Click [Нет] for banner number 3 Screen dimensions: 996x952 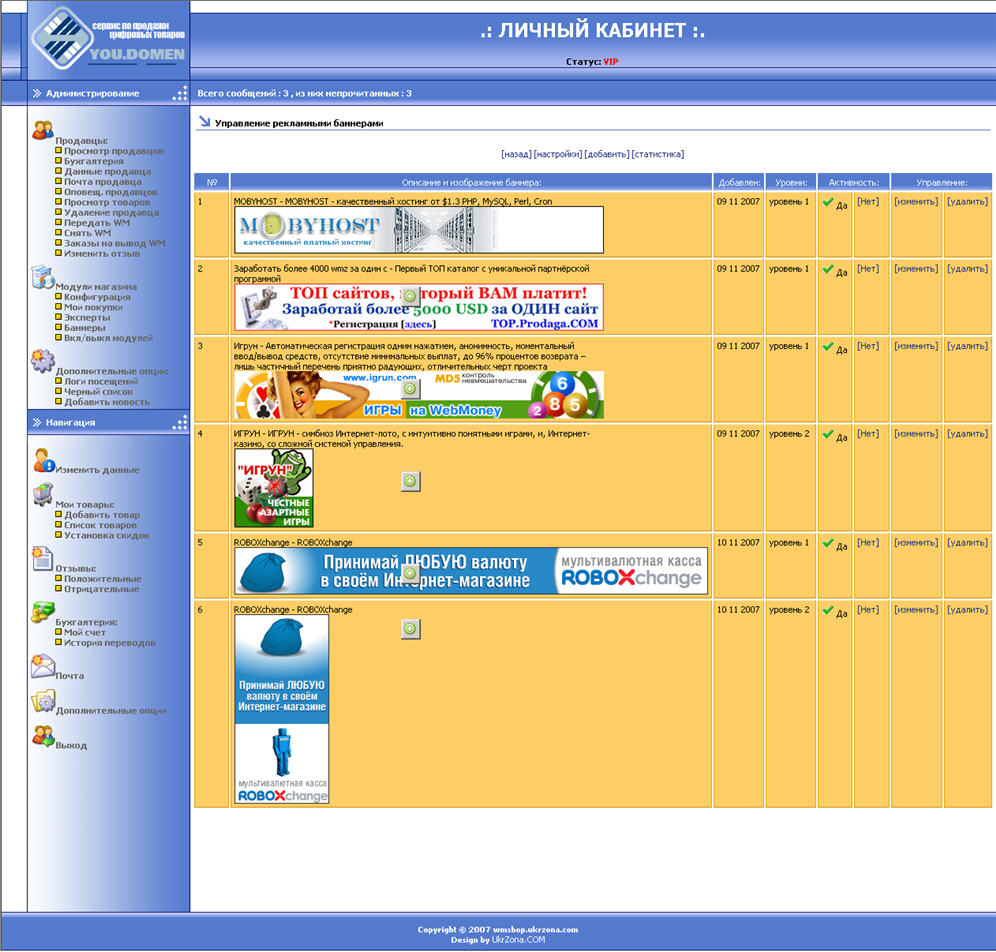click(868, 346)
